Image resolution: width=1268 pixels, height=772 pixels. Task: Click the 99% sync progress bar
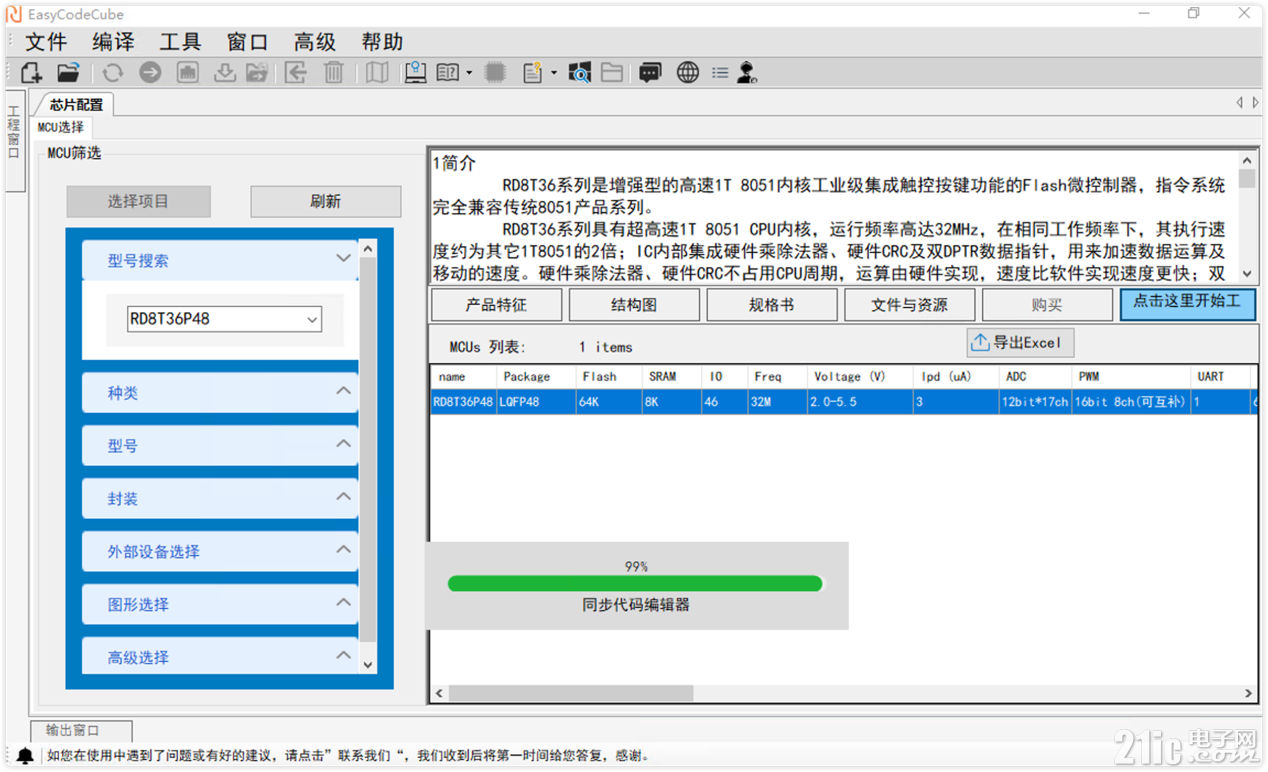point(635,583)
